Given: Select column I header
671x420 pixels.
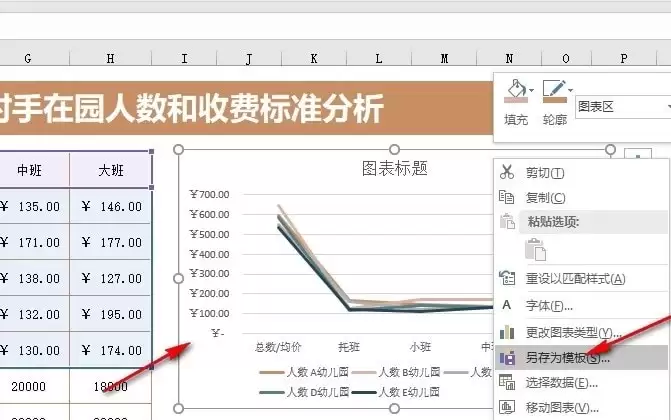Looking at the screenshot, I should 184,59.
